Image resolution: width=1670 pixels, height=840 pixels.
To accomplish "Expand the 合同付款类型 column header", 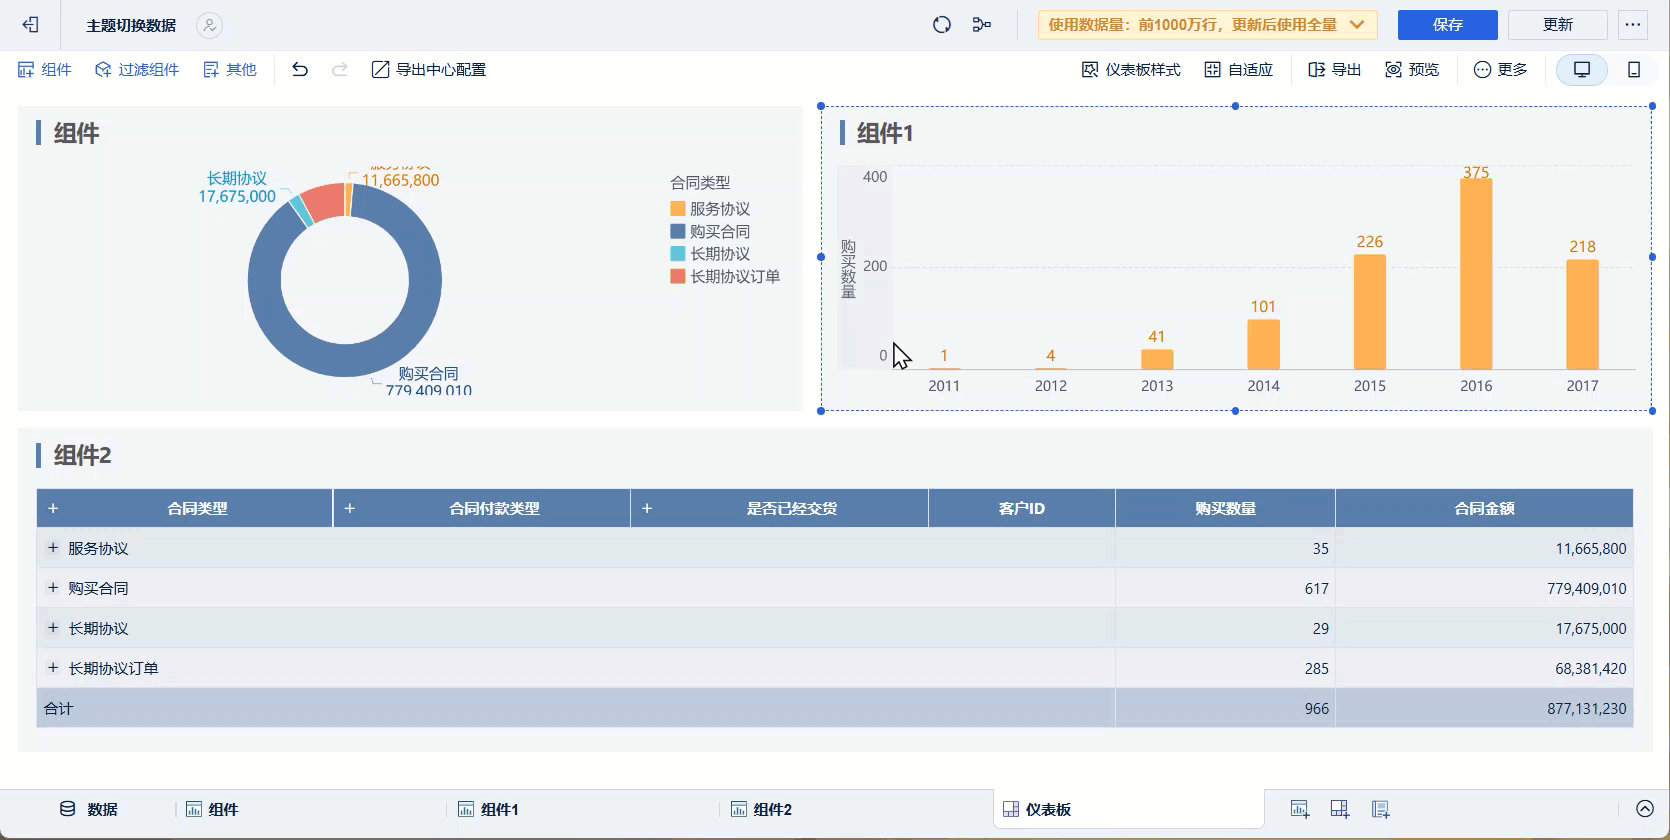I will (x=349, y=508).
